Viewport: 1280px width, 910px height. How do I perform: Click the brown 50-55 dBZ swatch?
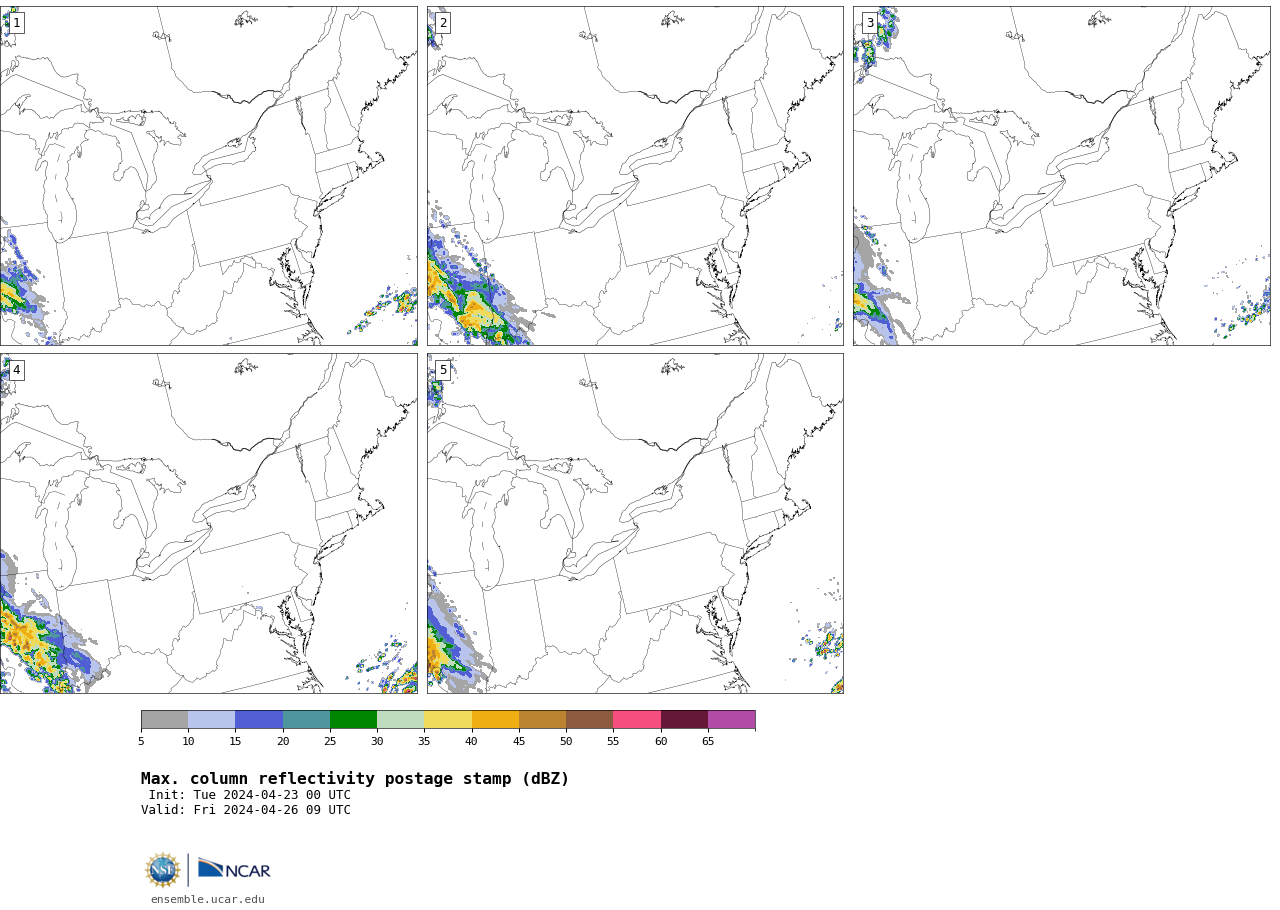pos(590,720)
